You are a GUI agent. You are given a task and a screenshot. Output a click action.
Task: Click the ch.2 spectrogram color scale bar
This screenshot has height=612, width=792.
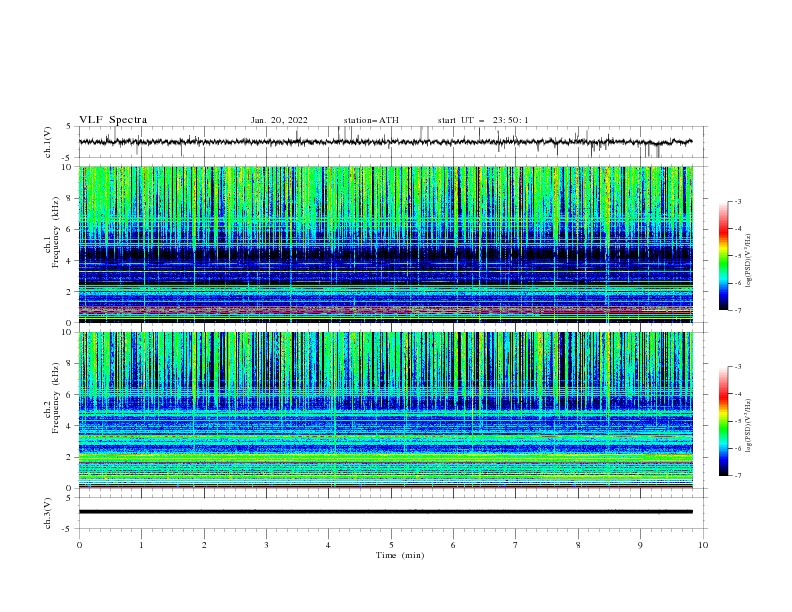pos(724,421)
